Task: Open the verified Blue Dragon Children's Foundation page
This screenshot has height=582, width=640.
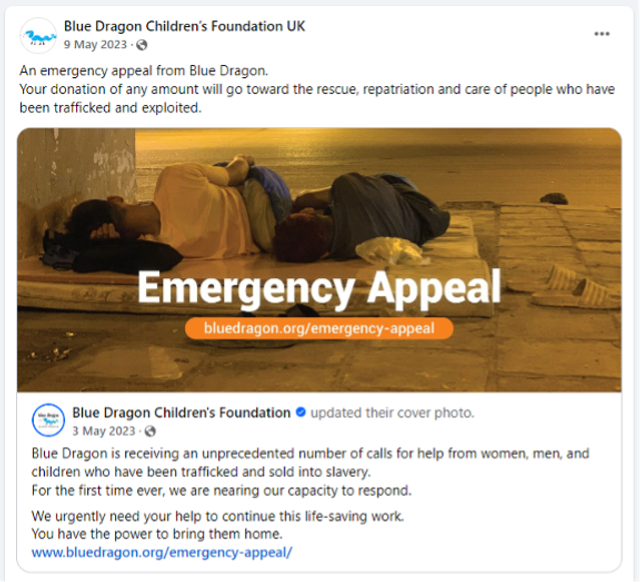Action: coord(181,413)
